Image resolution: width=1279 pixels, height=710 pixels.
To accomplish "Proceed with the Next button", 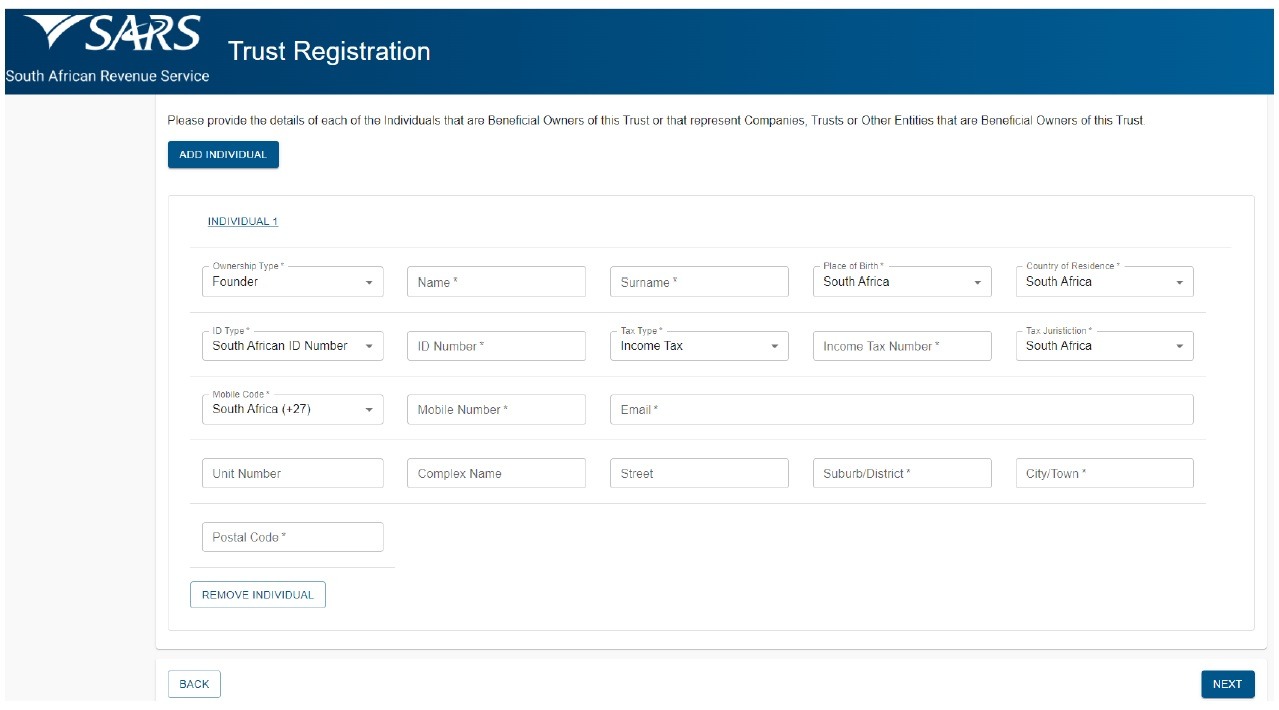I will pos(1227,684).
